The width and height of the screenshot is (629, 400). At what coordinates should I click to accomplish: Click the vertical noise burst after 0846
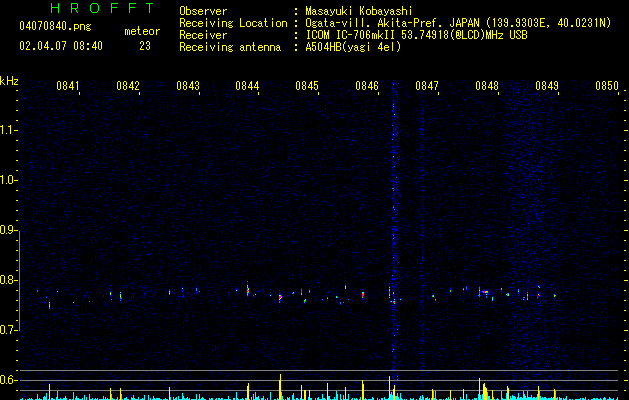[x=394, y=229]
